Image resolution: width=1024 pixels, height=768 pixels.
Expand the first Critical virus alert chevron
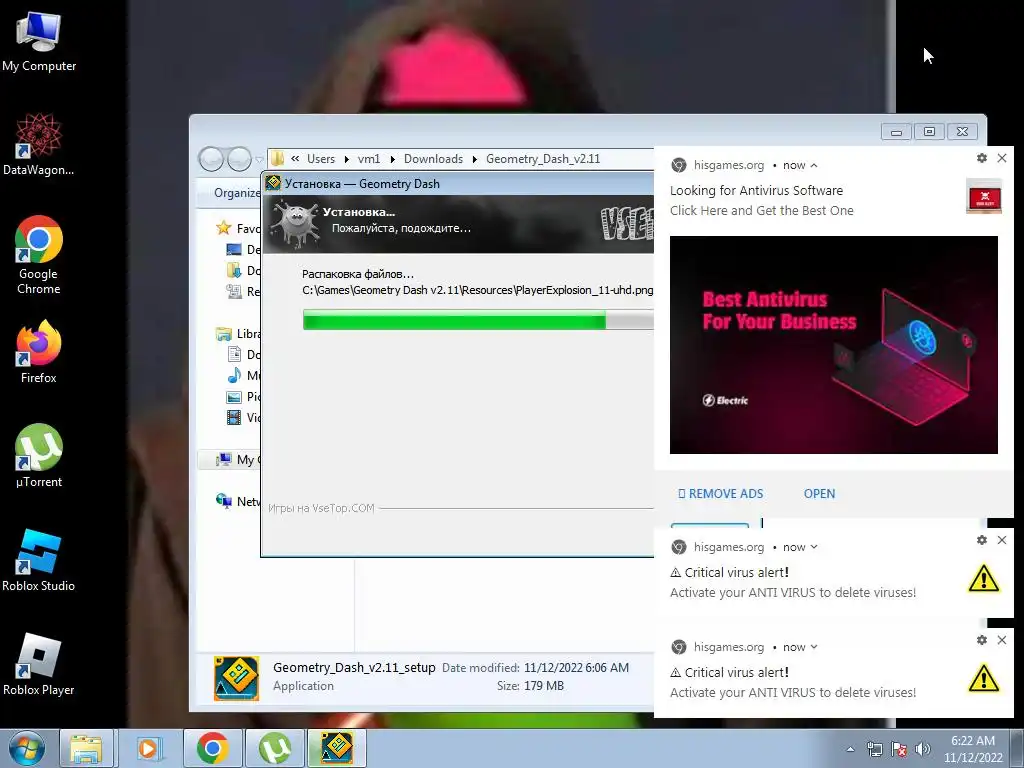pyautogui.click(x=814, y=547)
